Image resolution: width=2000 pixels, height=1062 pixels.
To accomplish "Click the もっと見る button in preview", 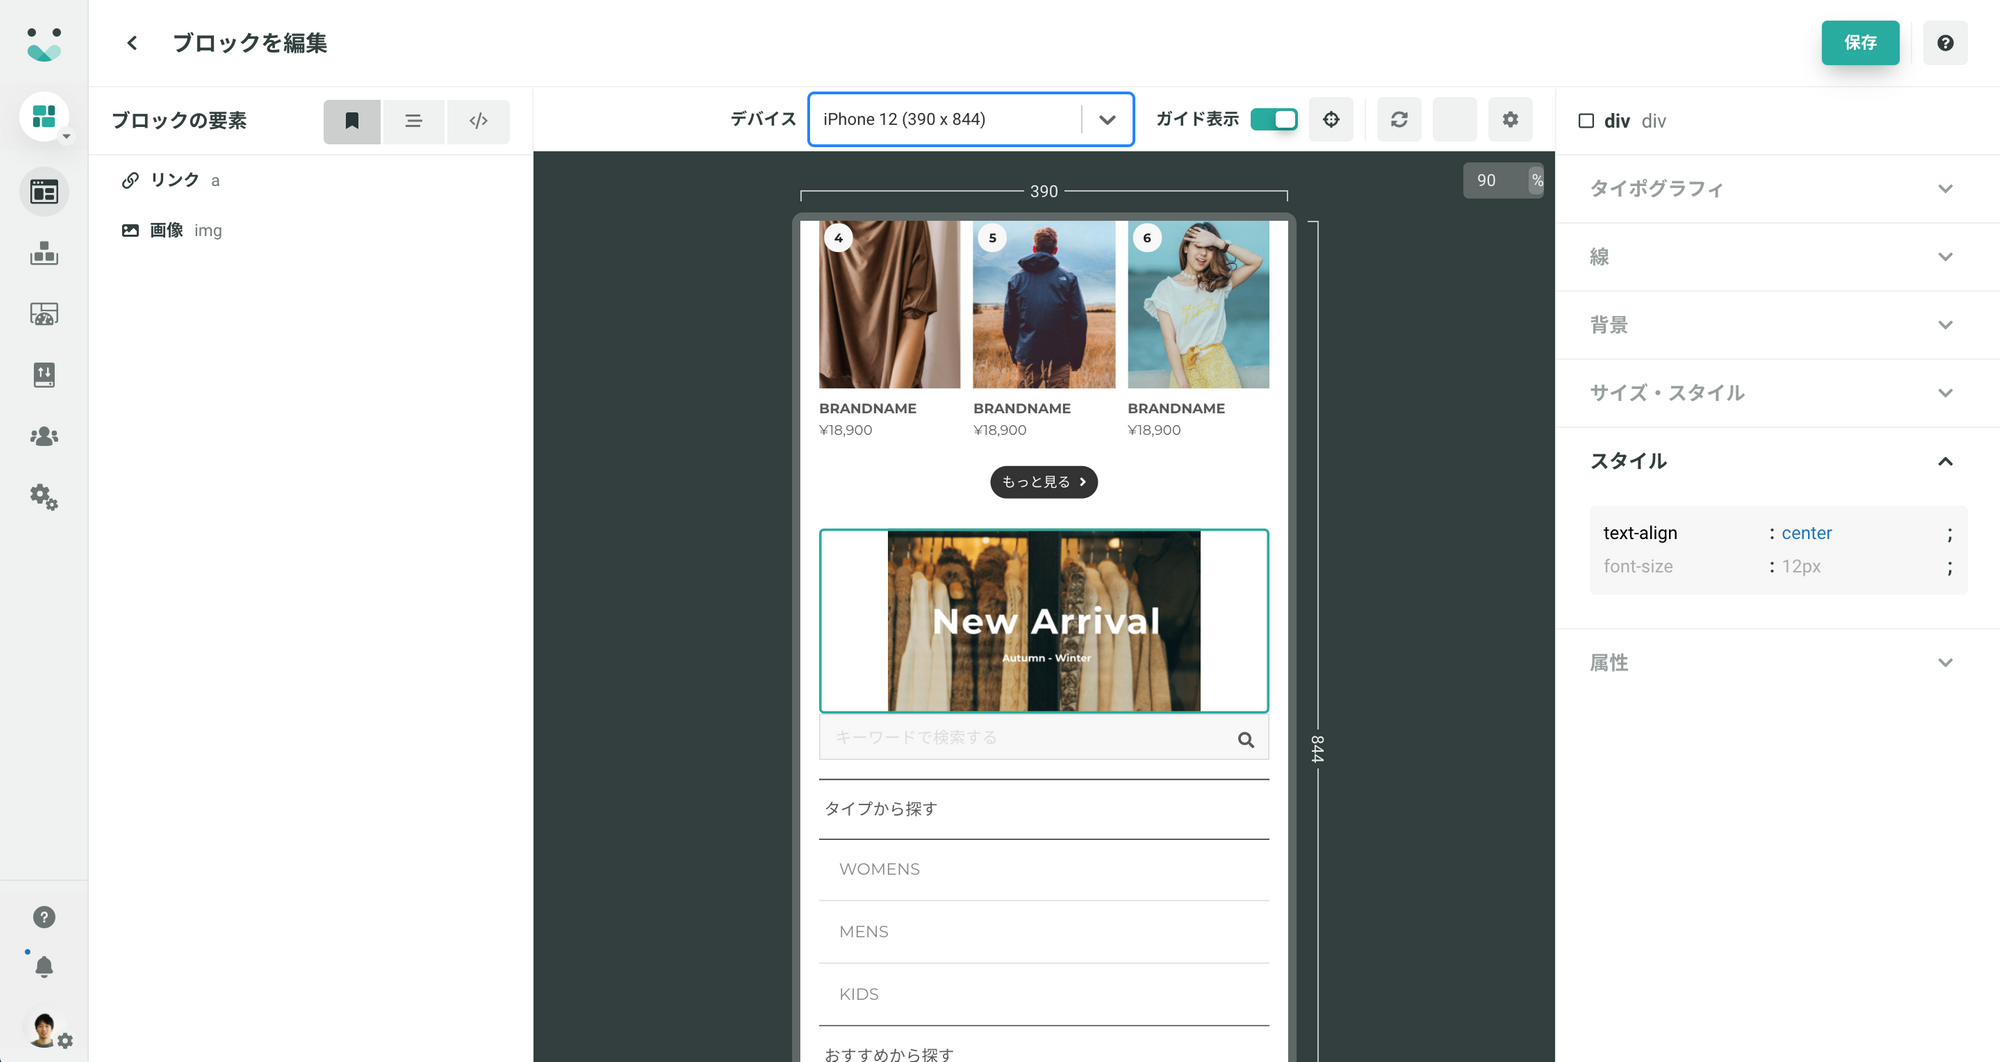I will coord(1044,482).
